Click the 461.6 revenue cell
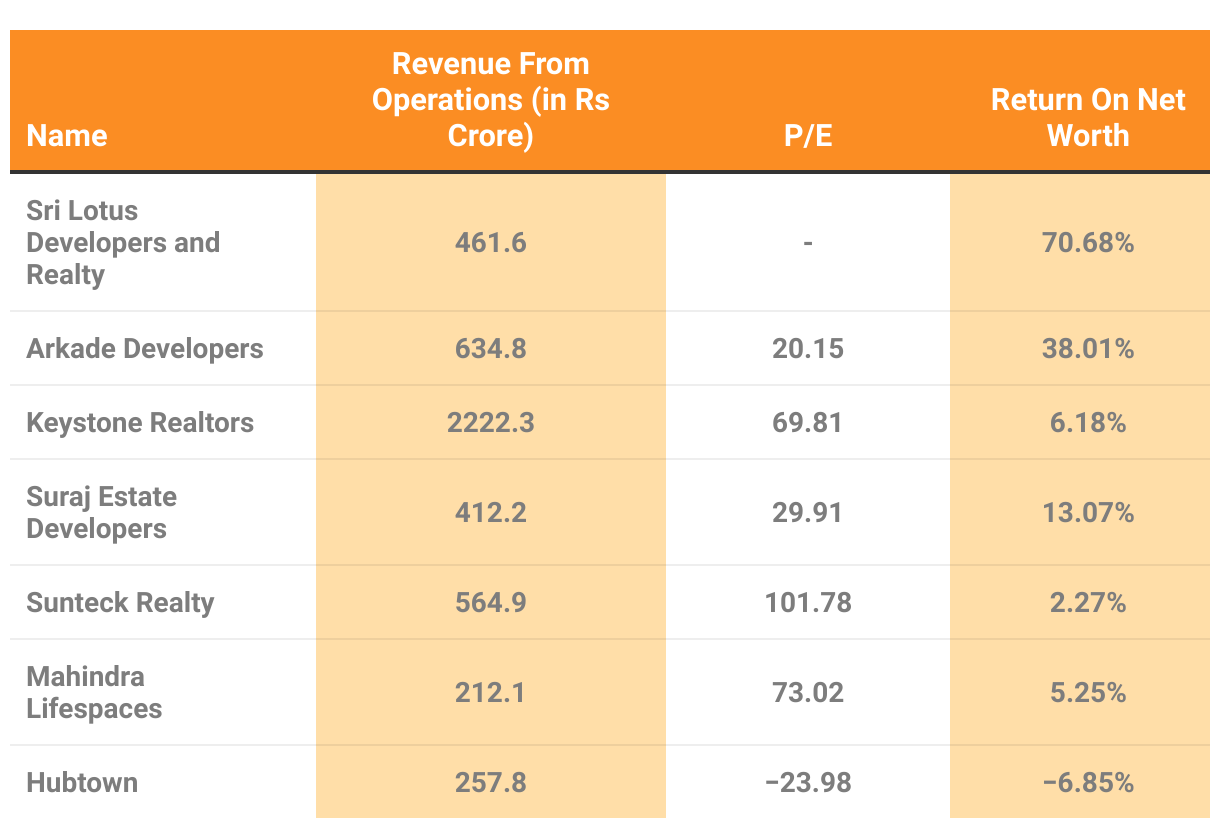 [x=490, y=242]
